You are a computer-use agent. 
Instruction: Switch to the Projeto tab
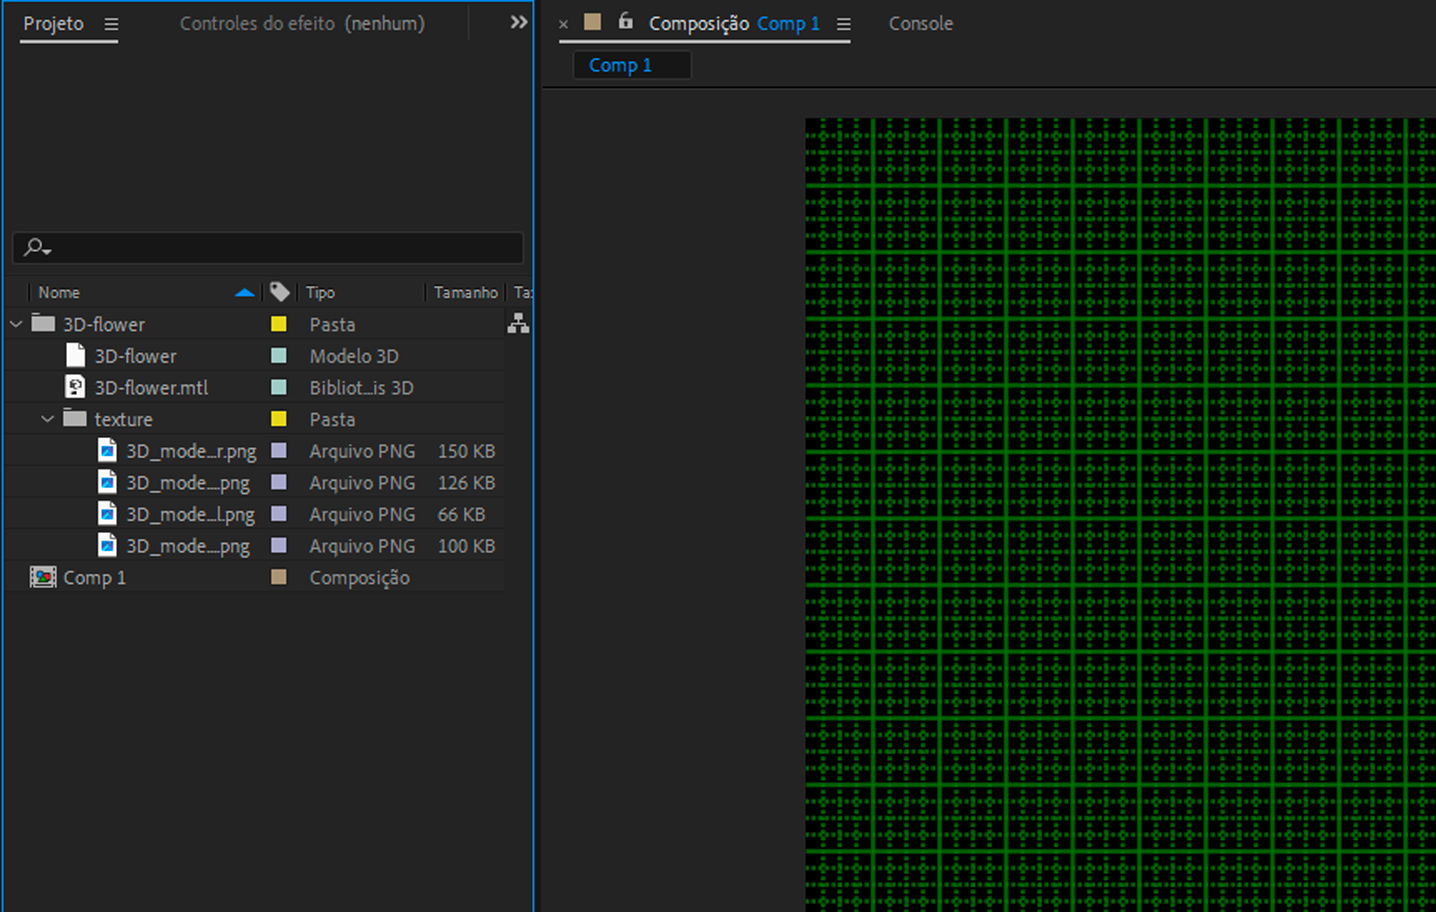click(54, 23)
